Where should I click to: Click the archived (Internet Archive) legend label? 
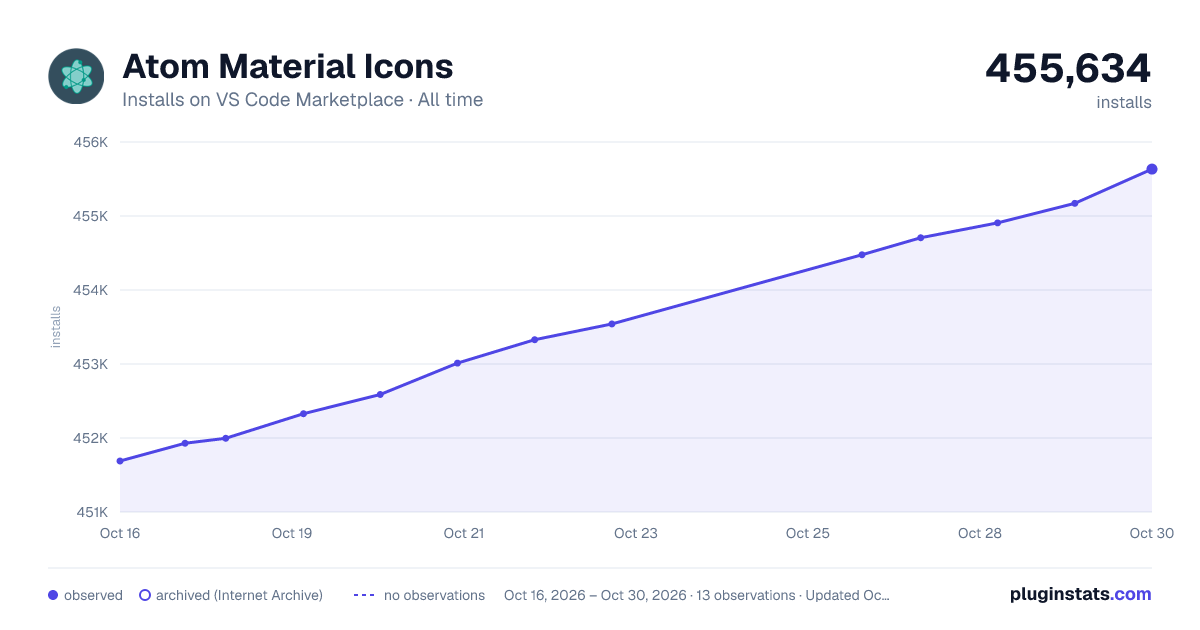click(239, 595)
